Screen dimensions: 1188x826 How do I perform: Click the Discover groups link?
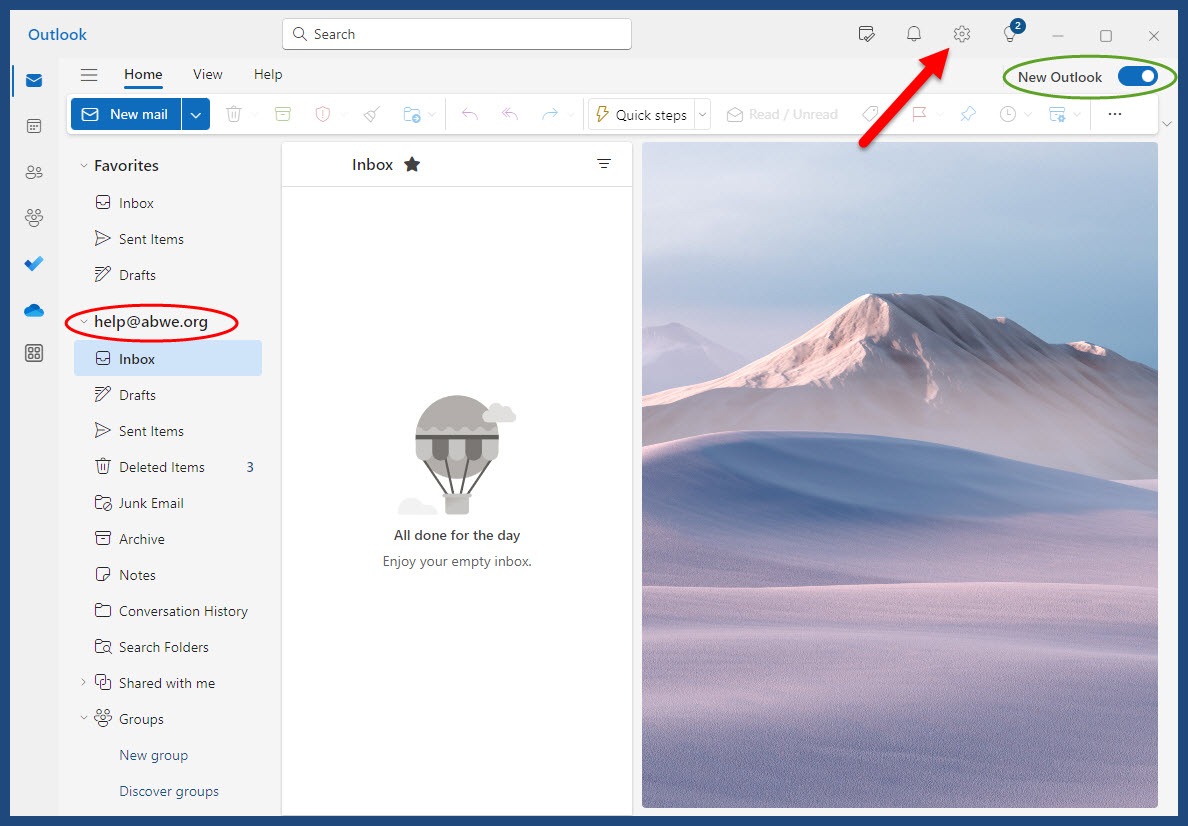point(169,791)
